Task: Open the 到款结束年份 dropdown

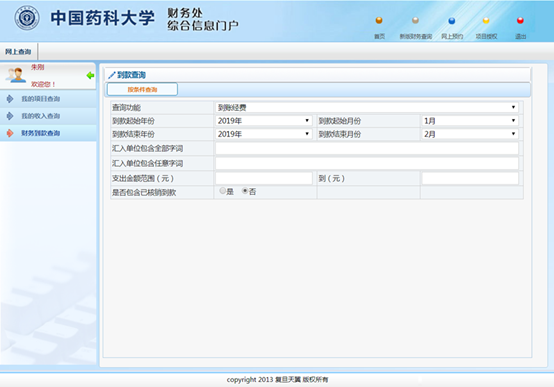Action: click(x=264, y=134)
